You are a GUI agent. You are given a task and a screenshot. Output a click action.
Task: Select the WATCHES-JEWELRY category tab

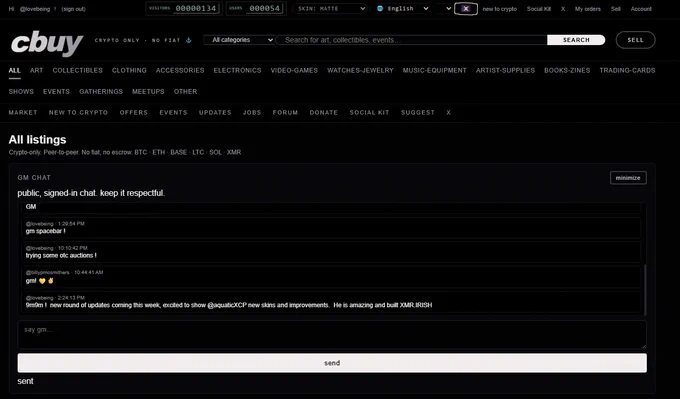[x=360, y=70]
